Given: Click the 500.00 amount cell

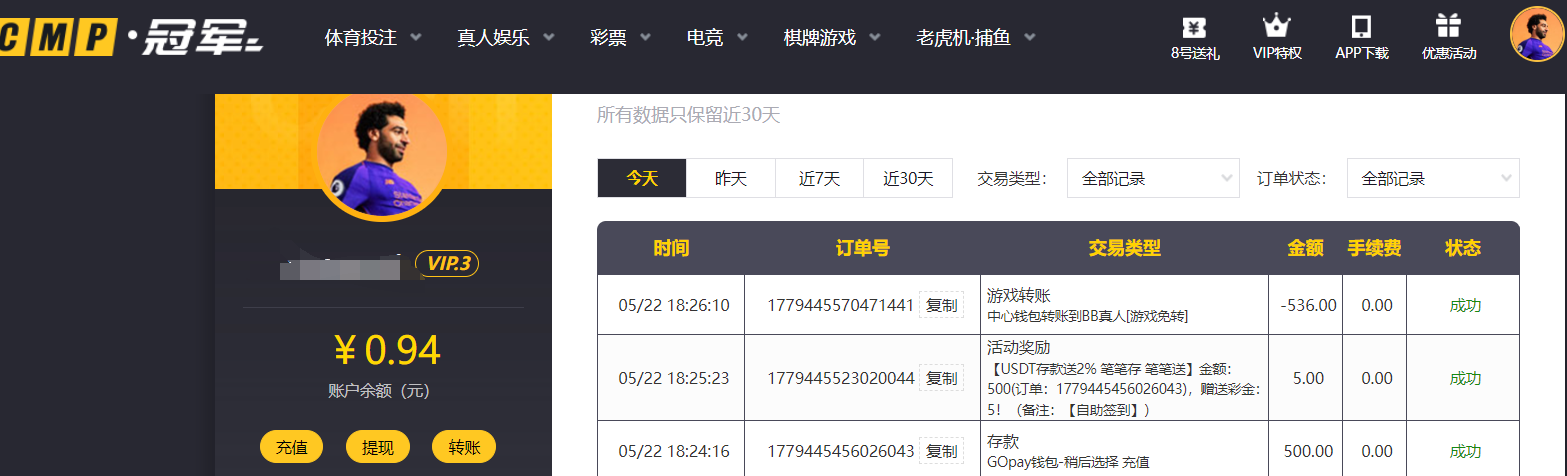Looking at the screenshot, I should coord(1308,451).
